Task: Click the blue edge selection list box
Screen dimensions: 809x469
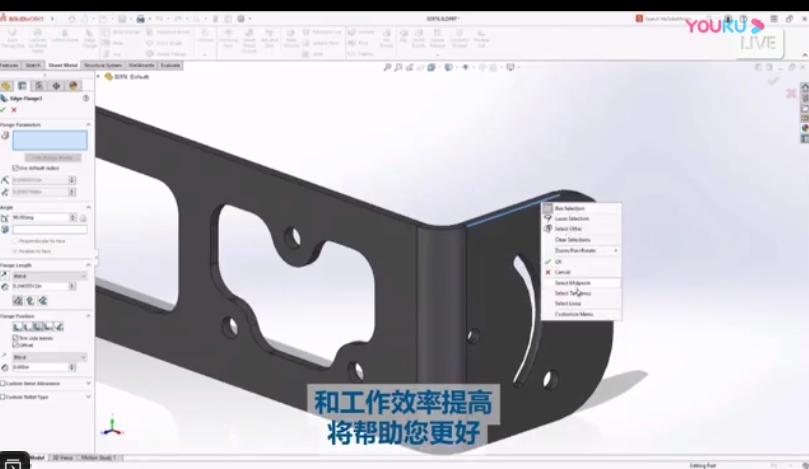Action: 49,140
